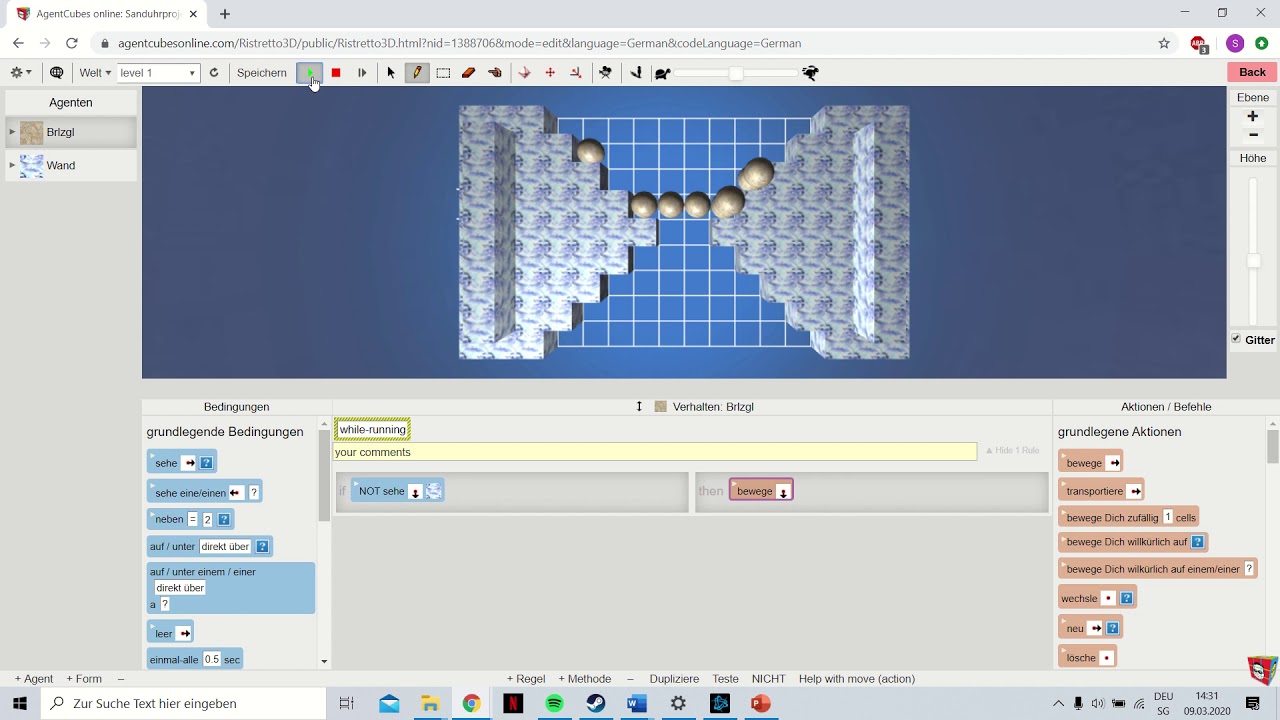Image resolution: width=1280 pixels, height=720 pixels.
Task: Click the globe world icon in toolbar
Action: [57, 72]
